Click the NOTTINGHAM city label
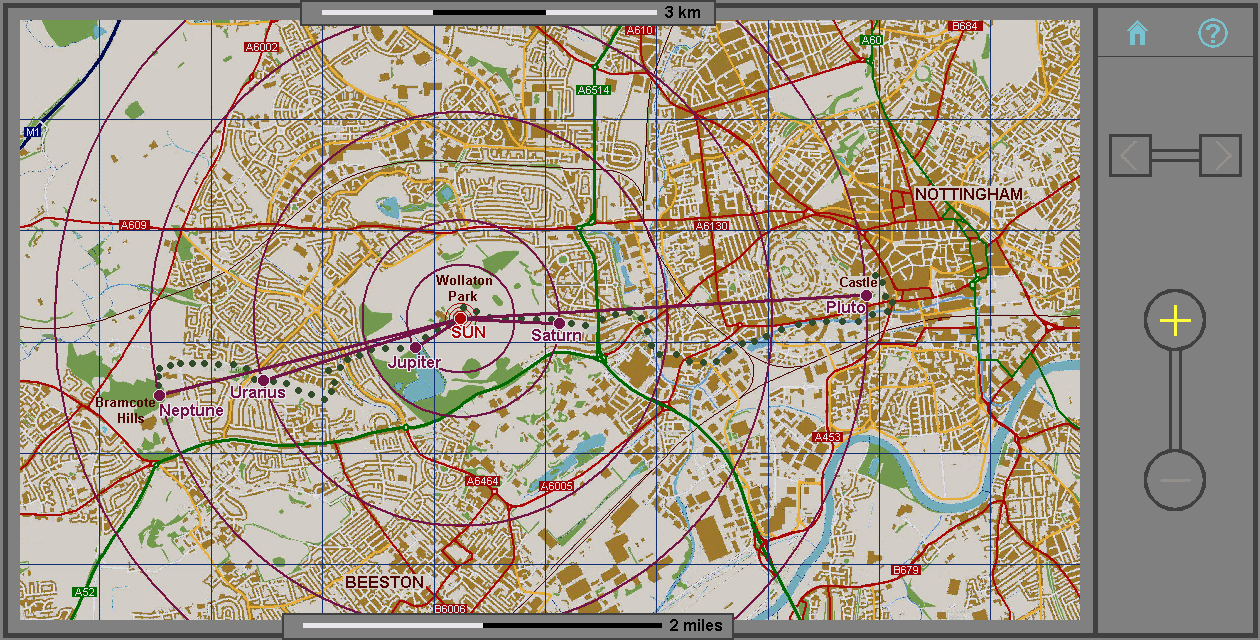 [x=968, y=194]
